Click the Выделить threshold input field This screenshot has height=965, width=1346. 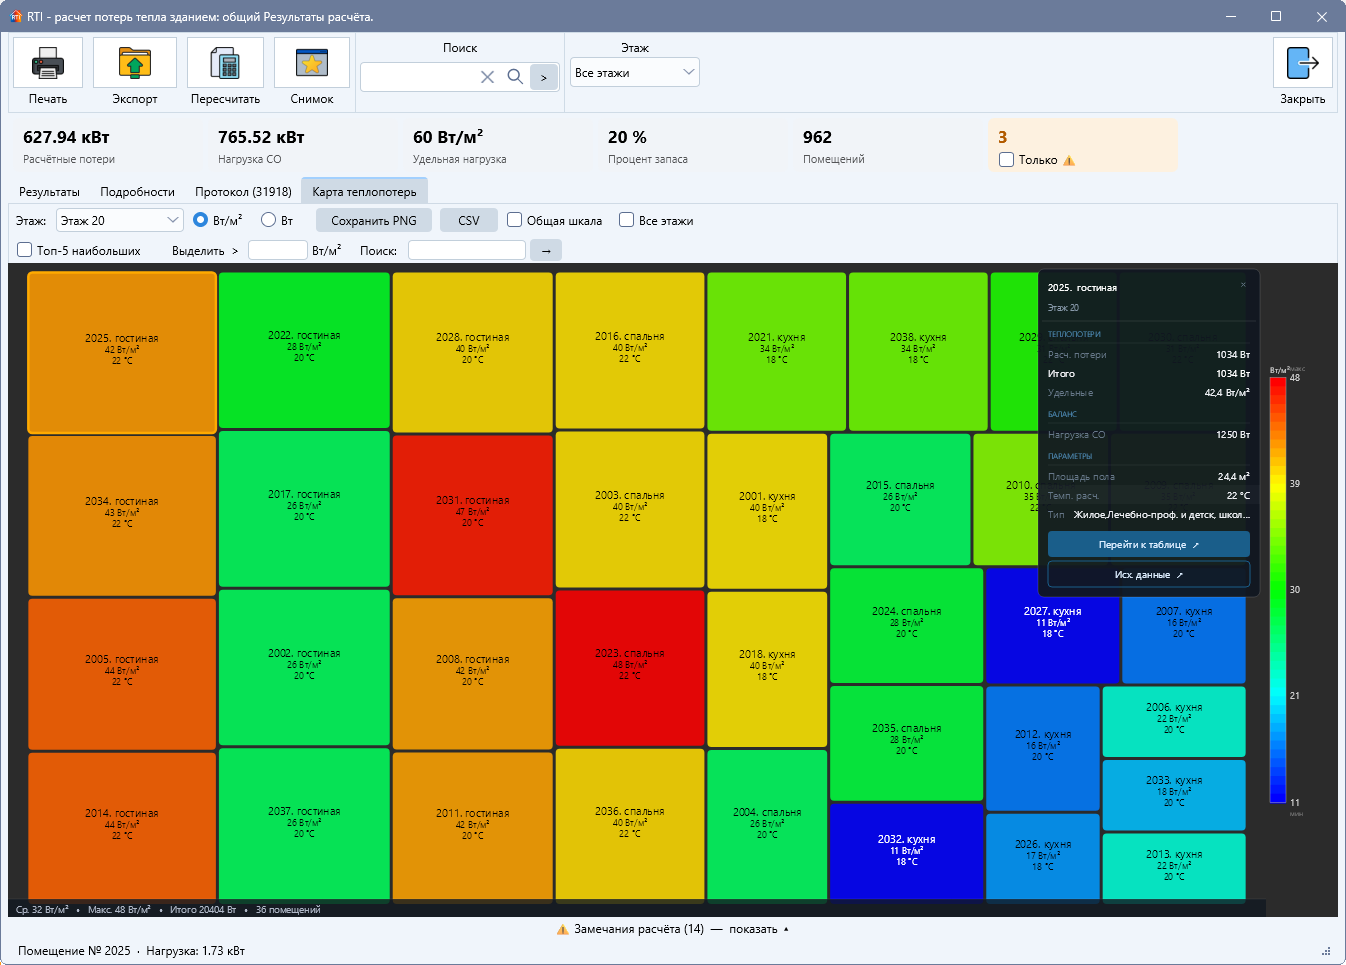[x=277, y=250]
